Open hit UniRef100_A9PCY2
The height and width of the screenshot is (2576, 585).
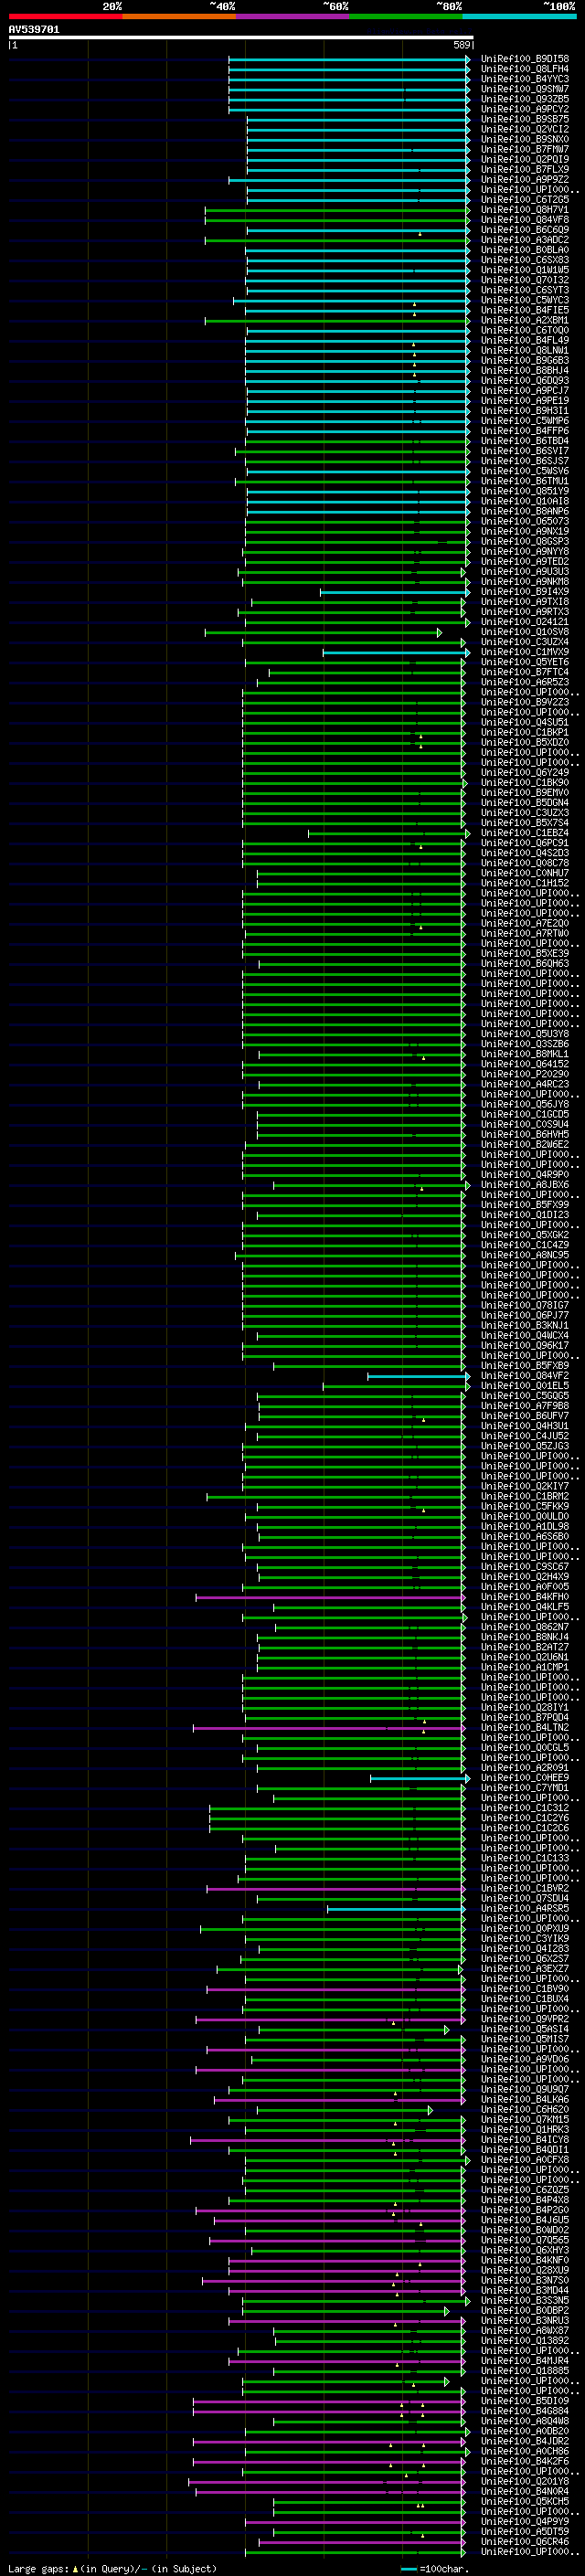tap(525, 109)
